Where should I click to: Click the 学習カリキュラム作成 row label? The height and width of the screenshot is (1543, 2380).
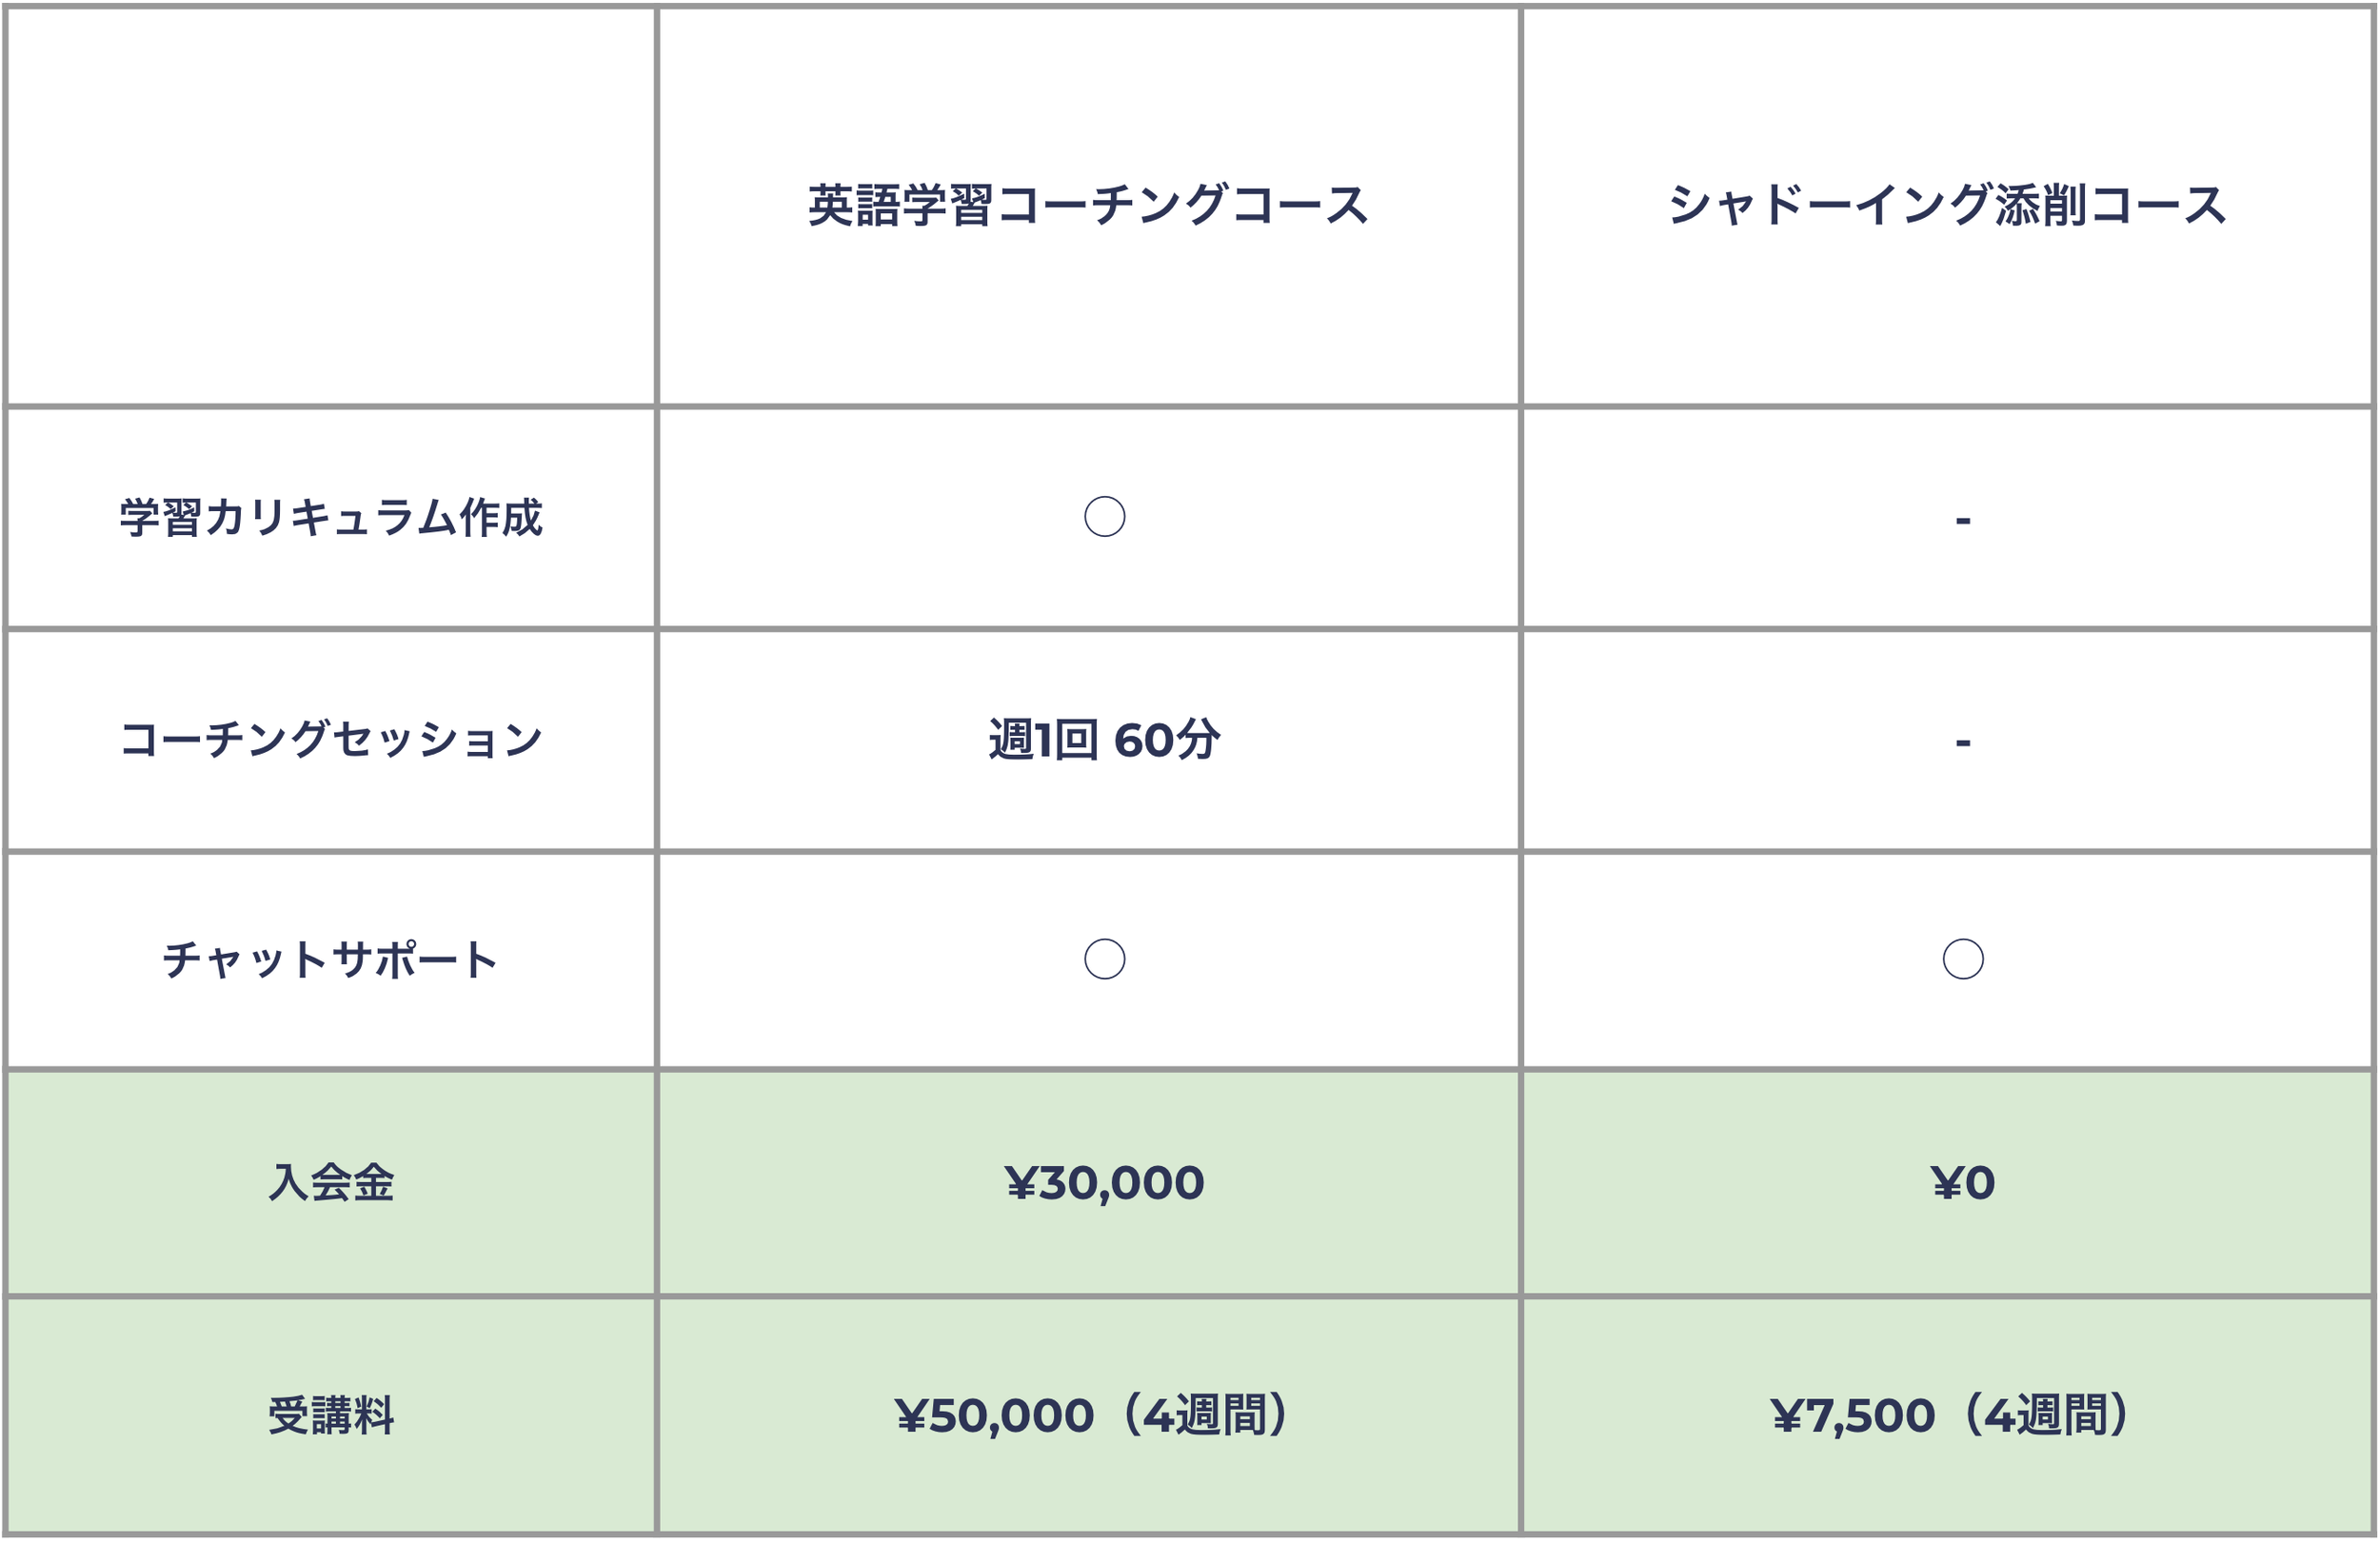coord(331,517)
